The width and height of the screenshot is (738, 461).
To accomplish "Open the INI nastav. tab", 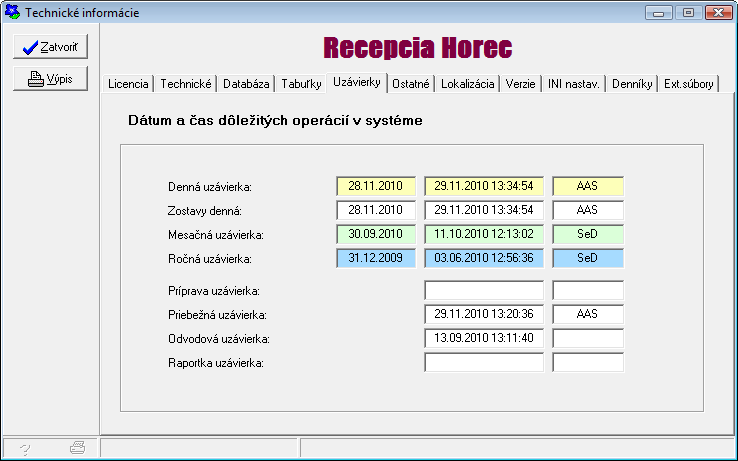I will click(574, 85).
